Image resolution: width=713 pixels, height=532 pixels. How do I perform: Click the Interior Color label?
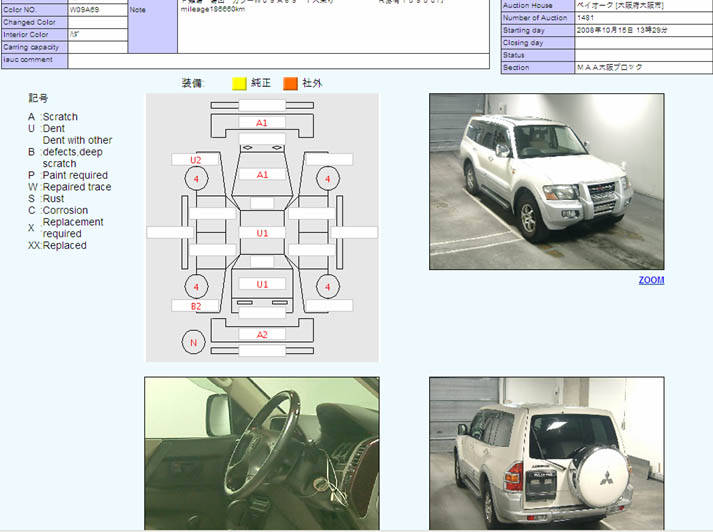[25, 35]
